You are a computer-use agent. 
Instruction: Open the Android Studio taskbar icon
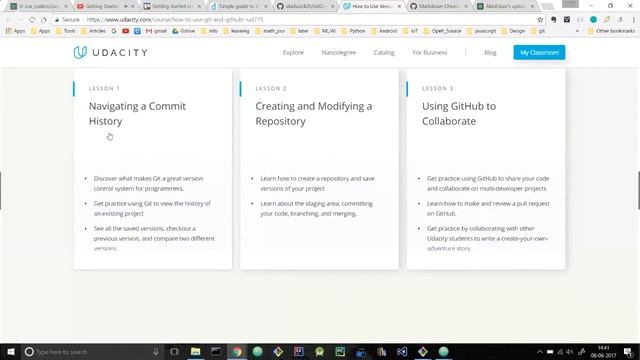(320, 351)
